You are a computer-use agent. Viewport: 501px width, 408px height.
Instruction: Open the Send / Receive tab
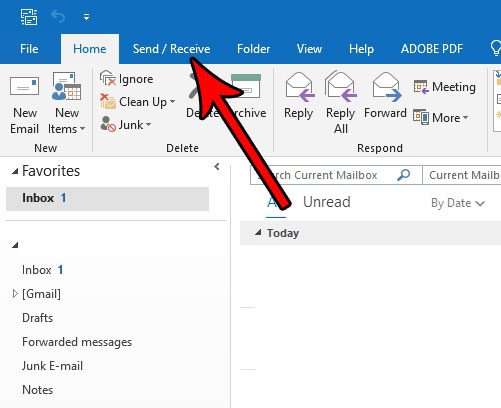coord(171,49)
